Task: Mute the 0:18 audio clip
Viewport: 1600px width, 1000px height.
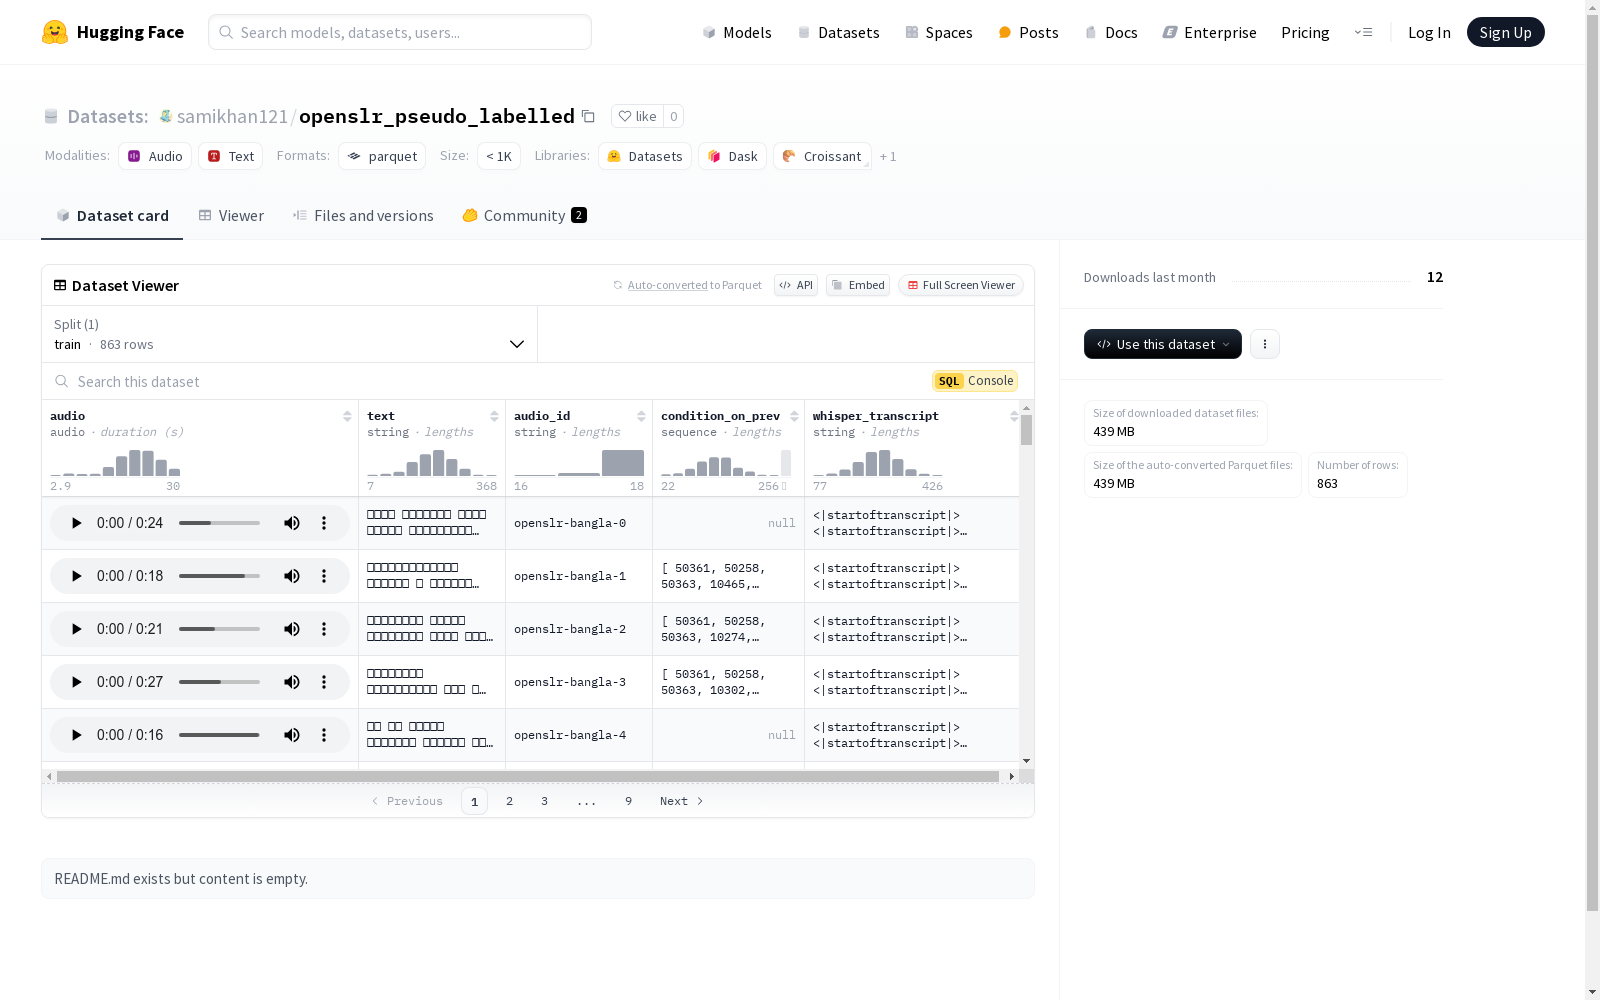Action: (x=292, y=576)
